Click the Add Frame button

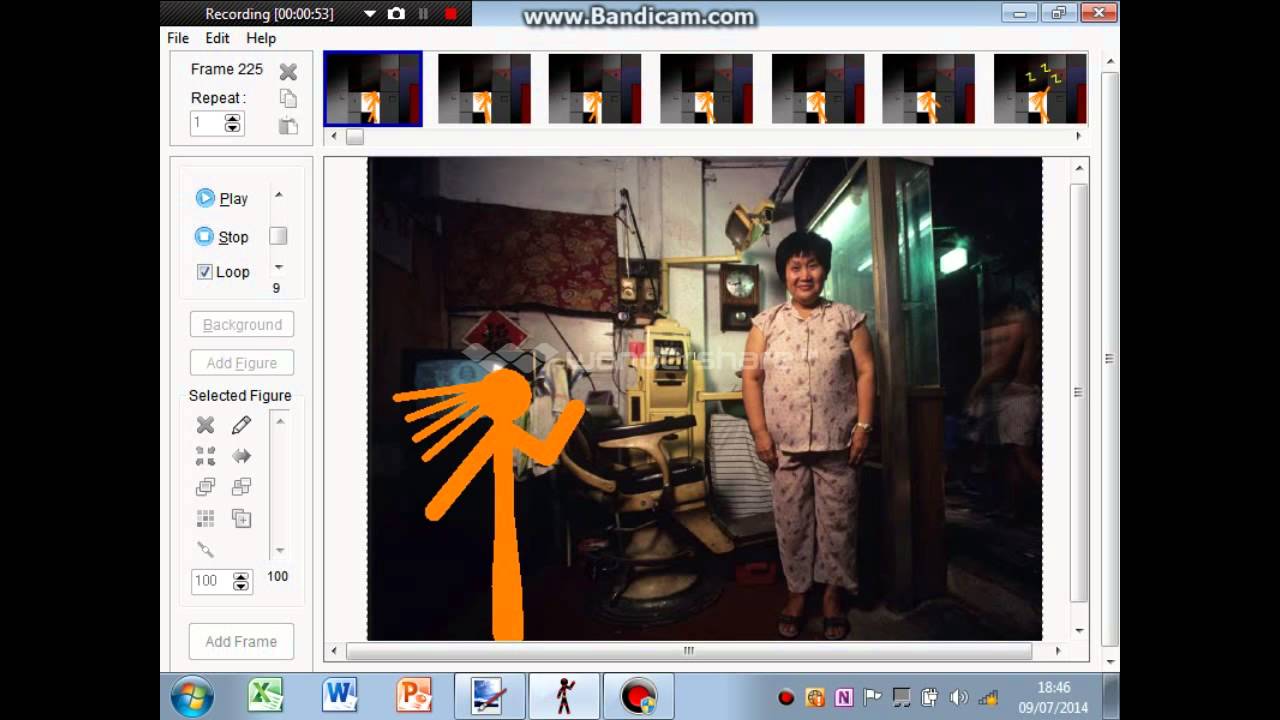coord(241,641)
